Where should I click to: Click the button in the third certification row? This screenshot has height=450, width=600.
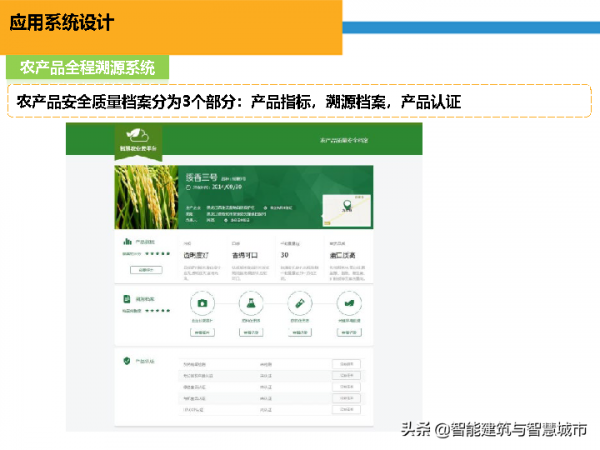346,387
